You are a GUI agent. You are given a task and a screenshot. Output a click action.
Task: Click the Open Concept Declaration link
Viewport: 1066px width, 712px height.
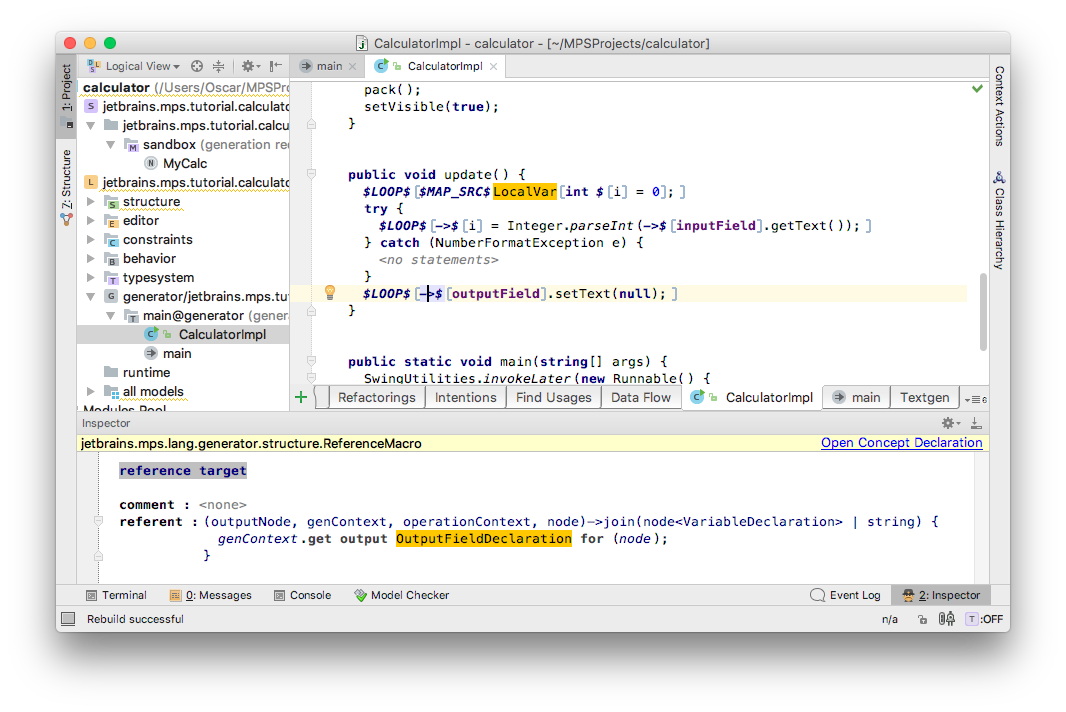(901, 443)
